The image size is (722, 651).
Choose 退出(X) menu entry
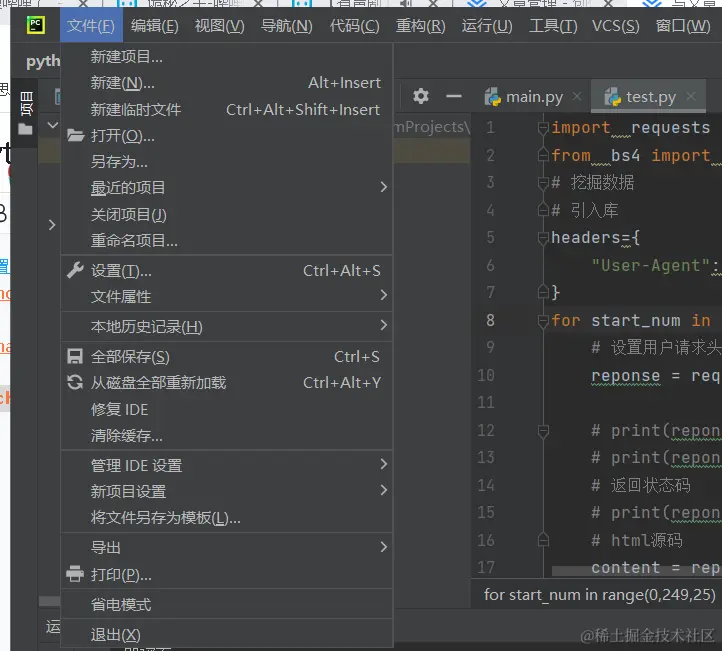[x=227, y=635]
